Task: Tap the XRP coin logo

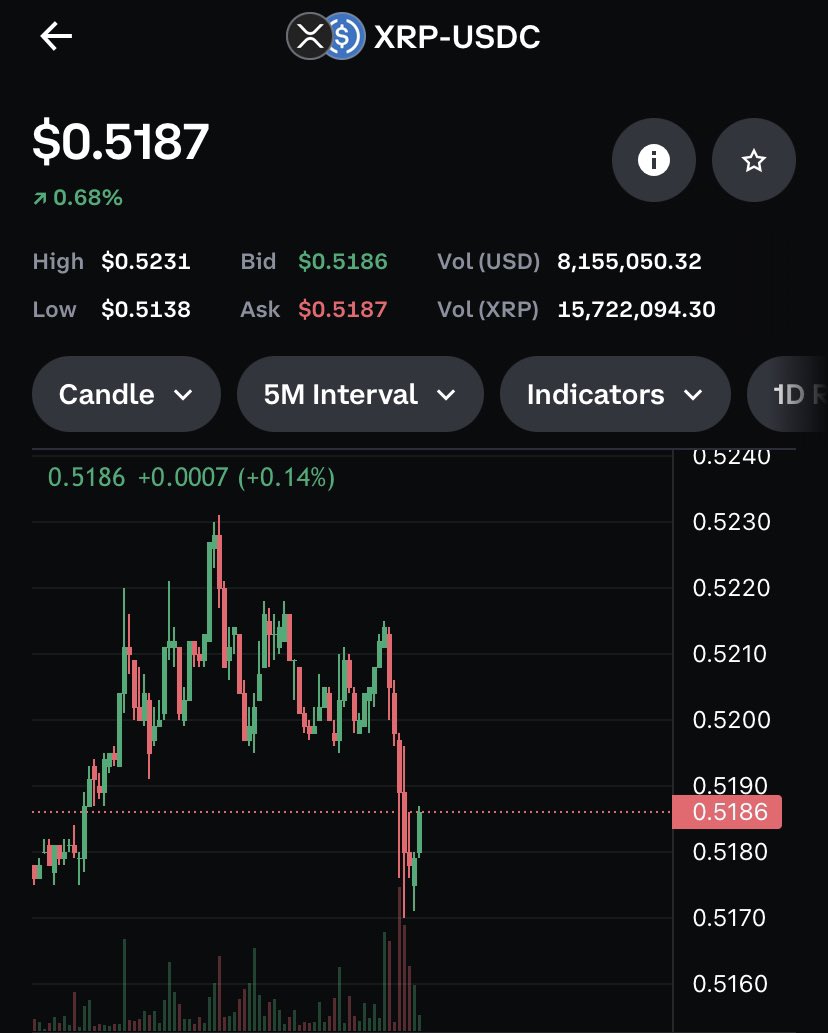Action: [x=308, y=36]
